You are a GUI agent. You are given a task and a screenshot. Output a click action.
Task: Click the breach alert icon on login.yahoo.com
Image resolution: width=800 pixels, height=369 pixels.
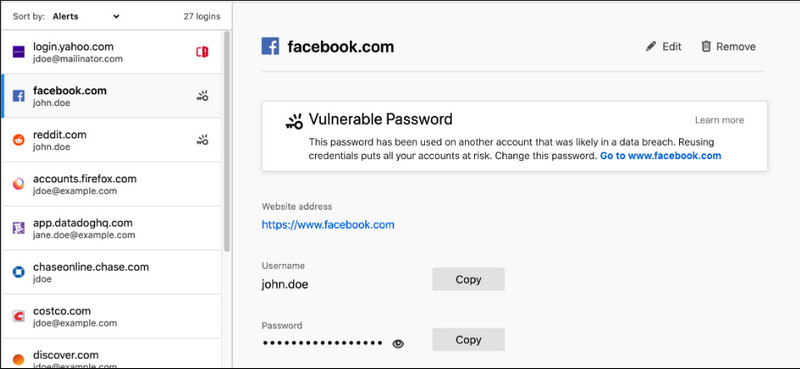(x=202, y=52)
